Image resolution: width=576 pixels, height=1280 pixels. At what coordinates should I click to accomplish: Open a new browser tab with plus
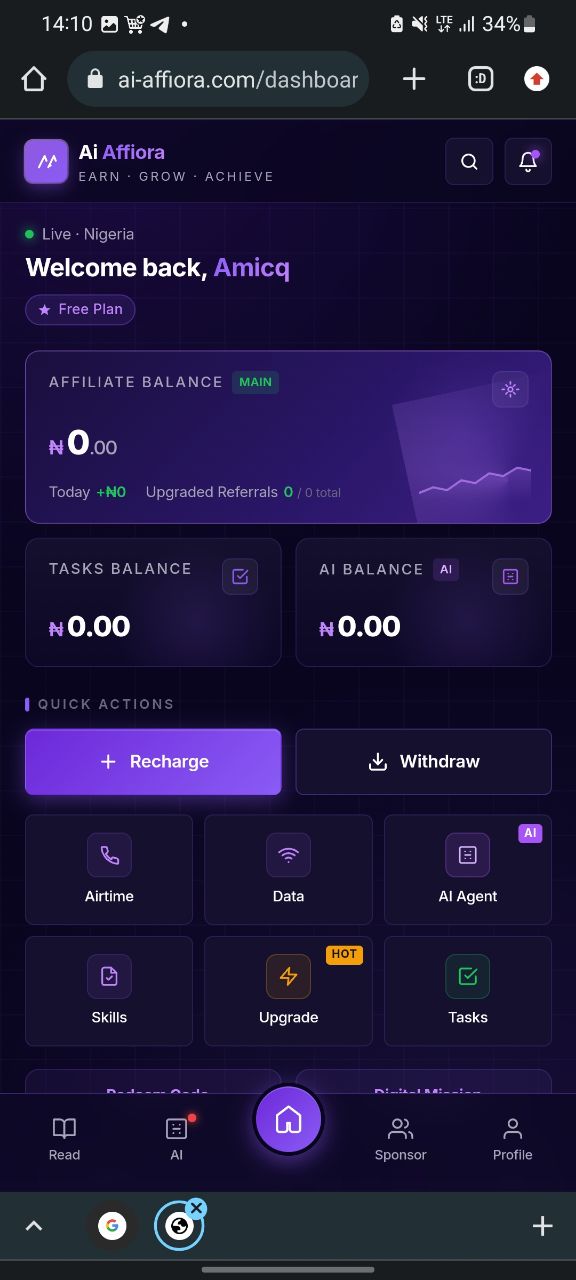[414, 79]
